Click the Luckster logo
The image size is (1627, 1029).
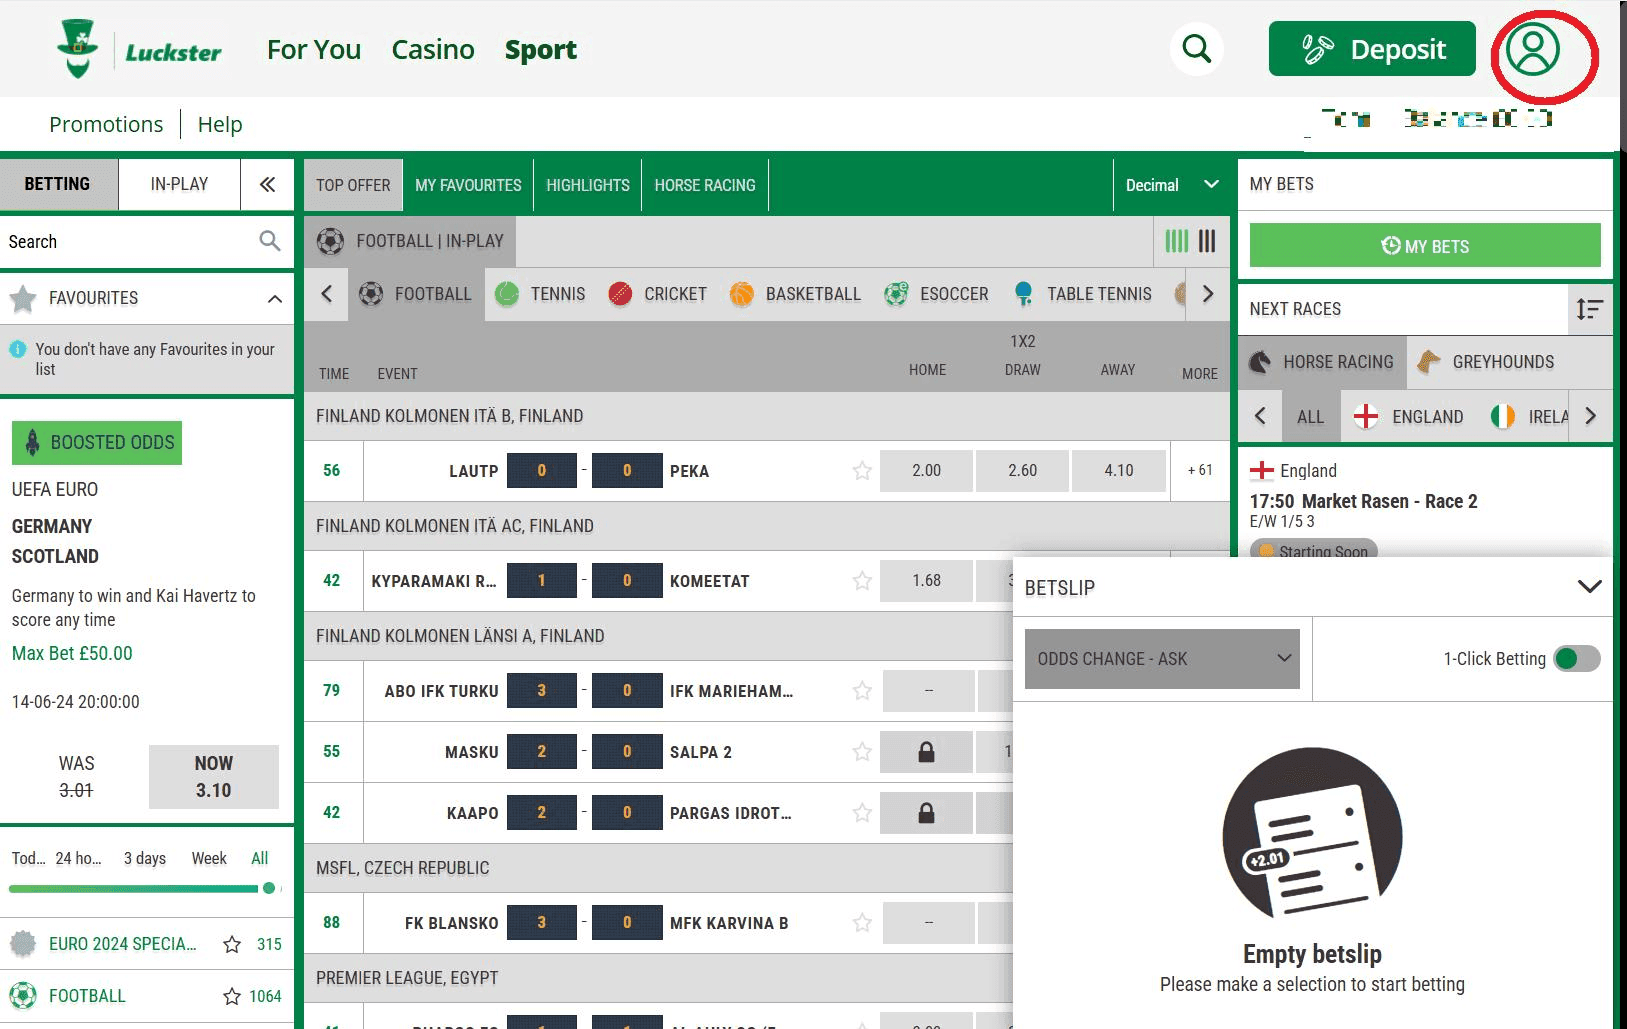click(x=140, y=50)
